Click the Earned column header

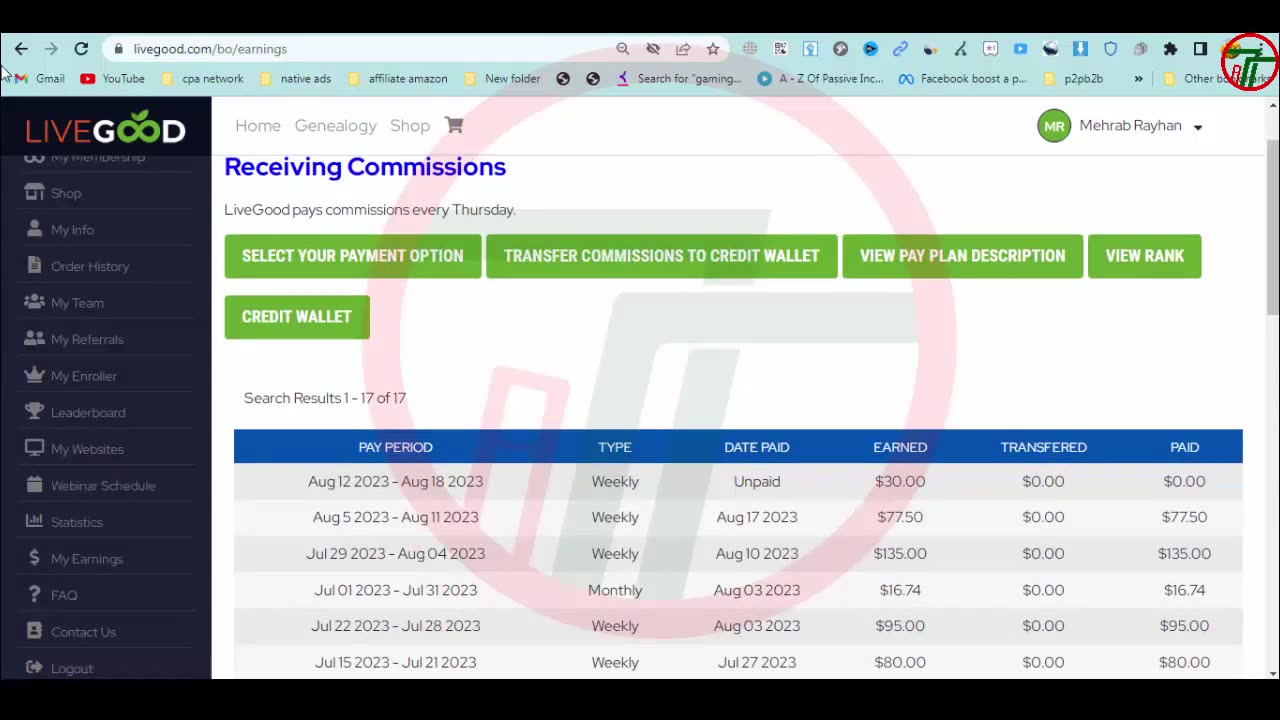coord(900,447)
